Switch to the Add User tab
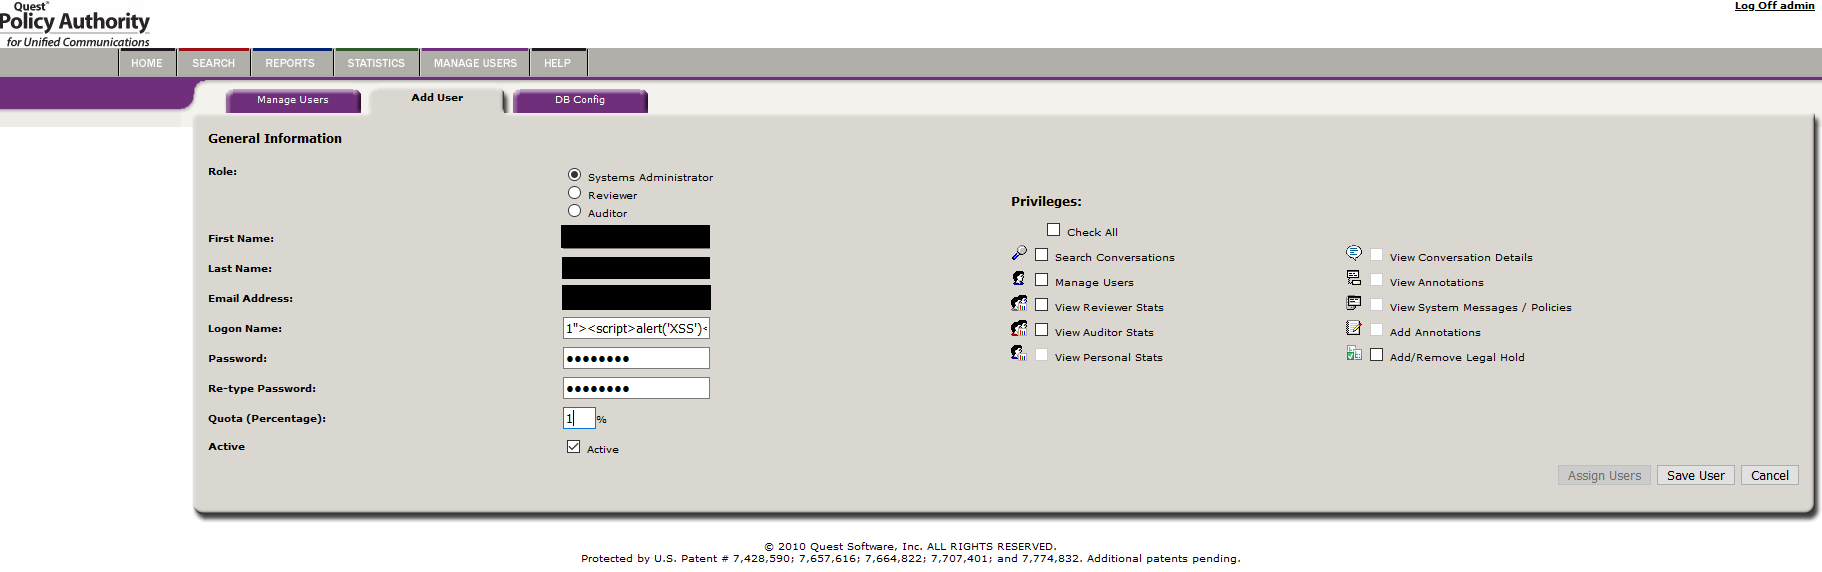Screen dimensions: 1822x572 click(437, 99)
